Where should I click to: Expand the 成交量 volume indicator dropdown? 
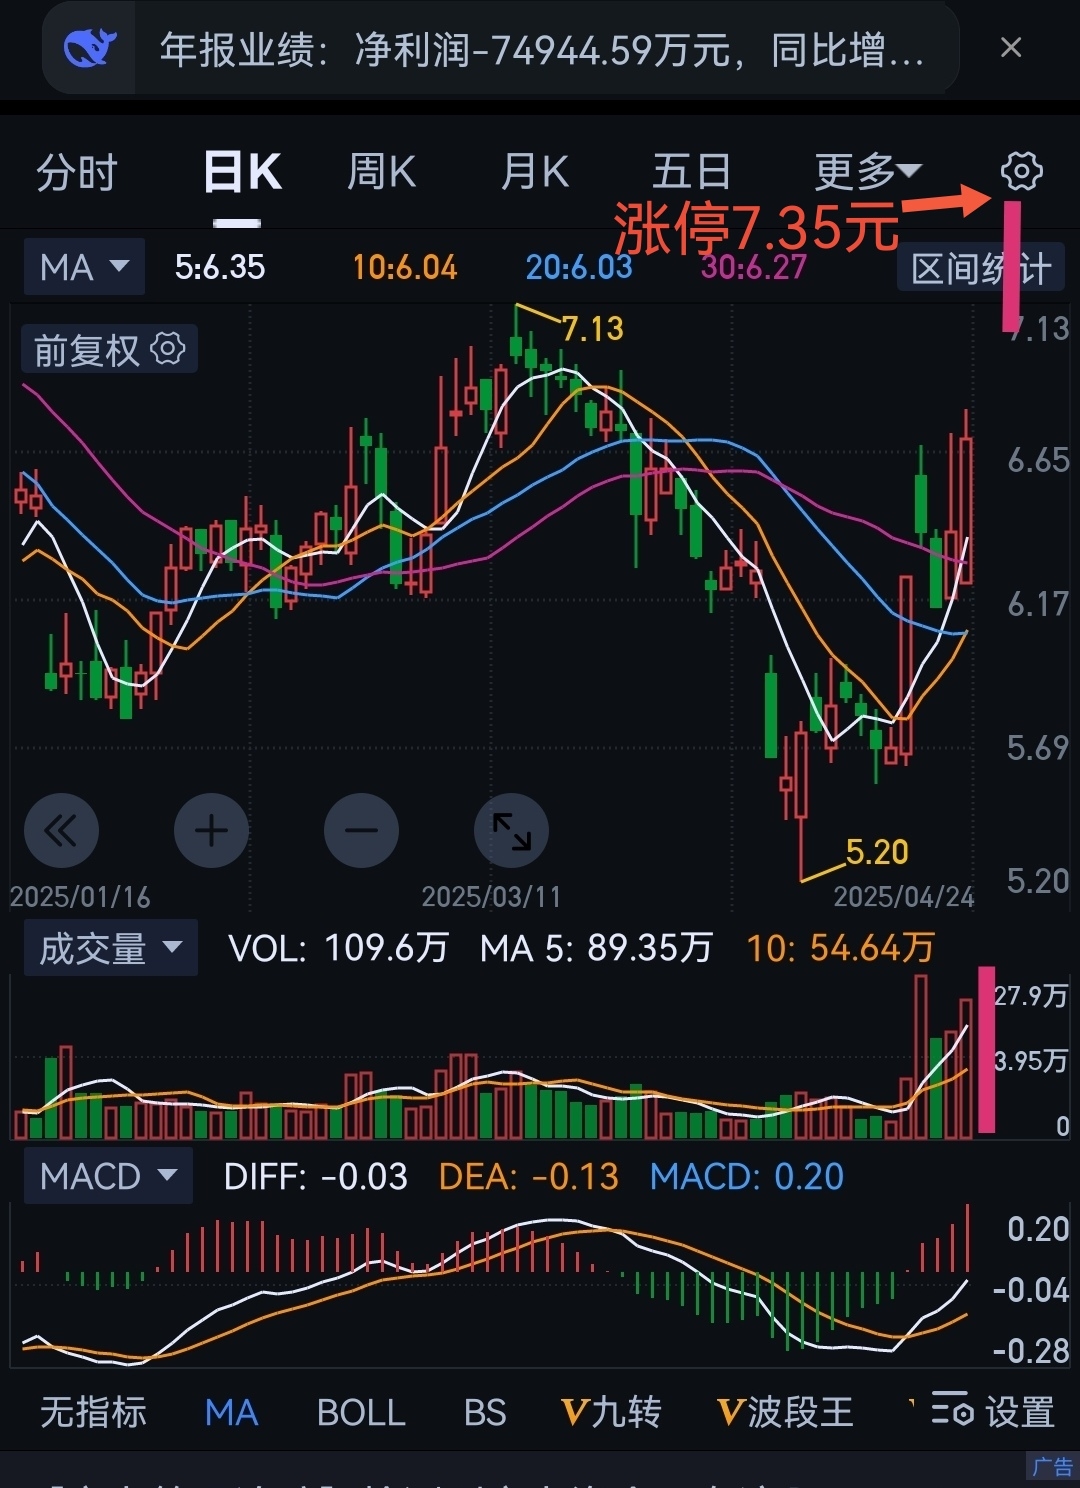(111, 947)
